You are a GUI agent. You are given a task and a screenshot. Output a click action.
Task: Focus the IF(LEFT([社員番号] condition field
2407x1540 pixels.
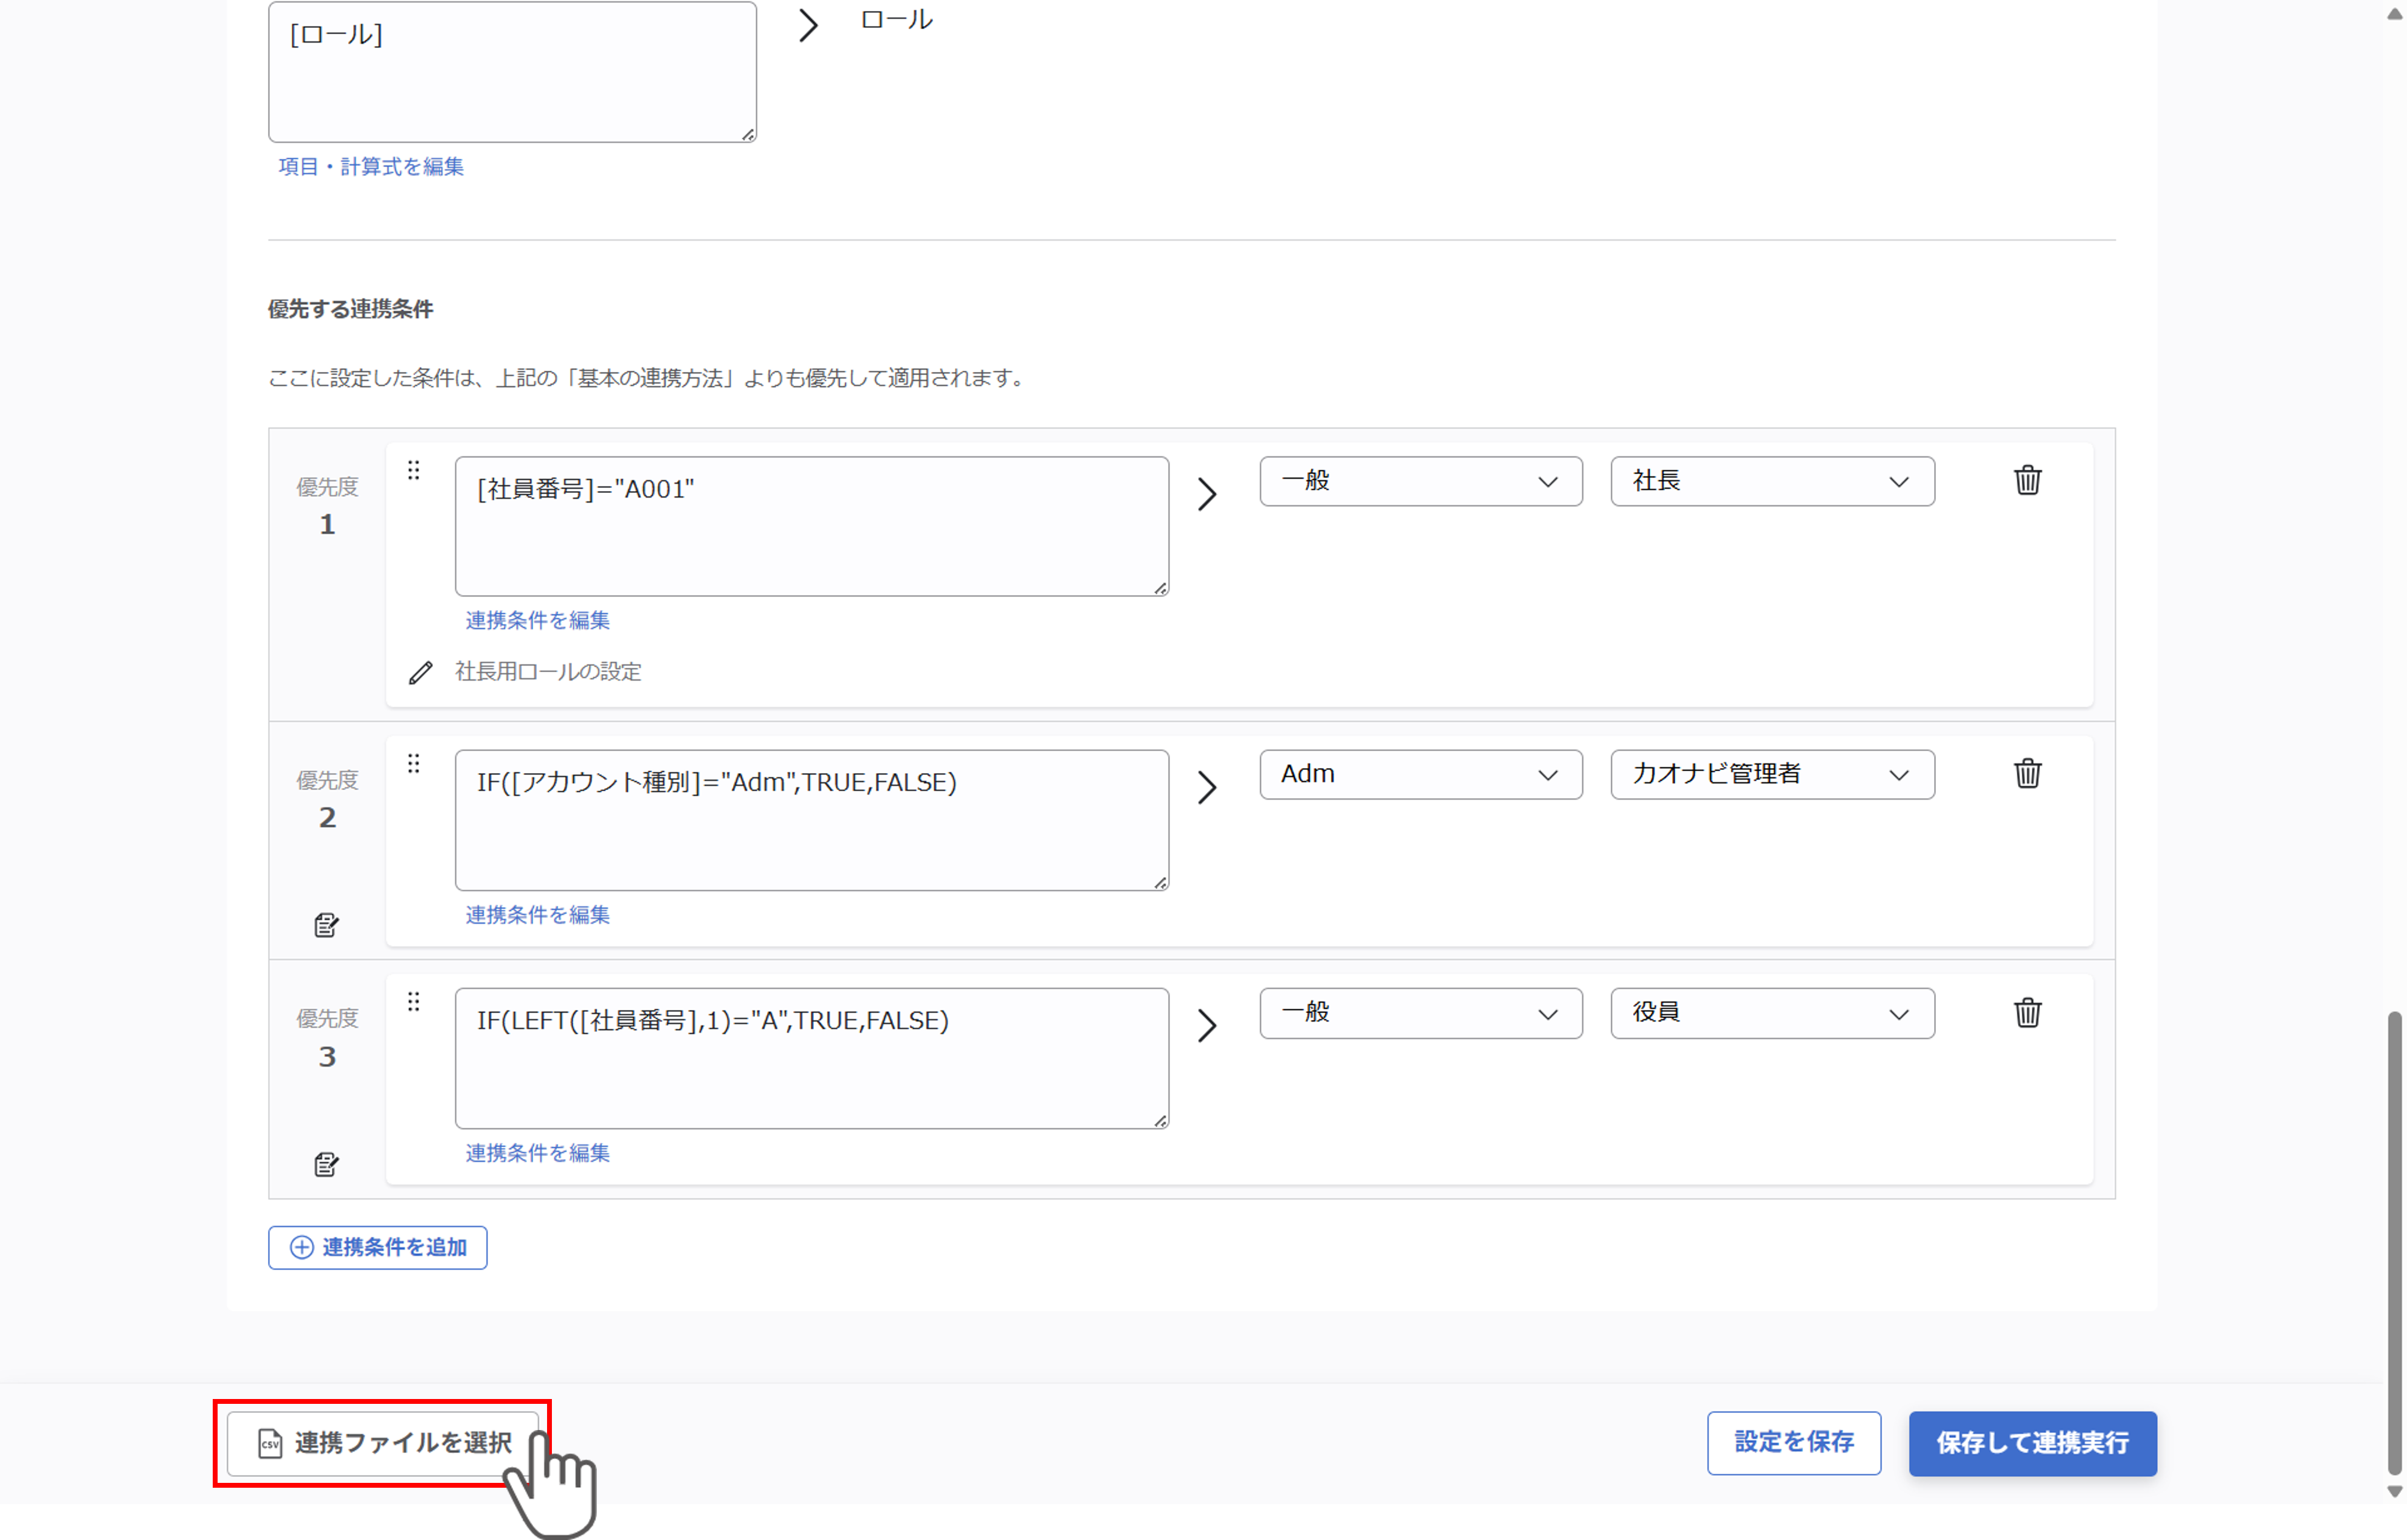812,1059
